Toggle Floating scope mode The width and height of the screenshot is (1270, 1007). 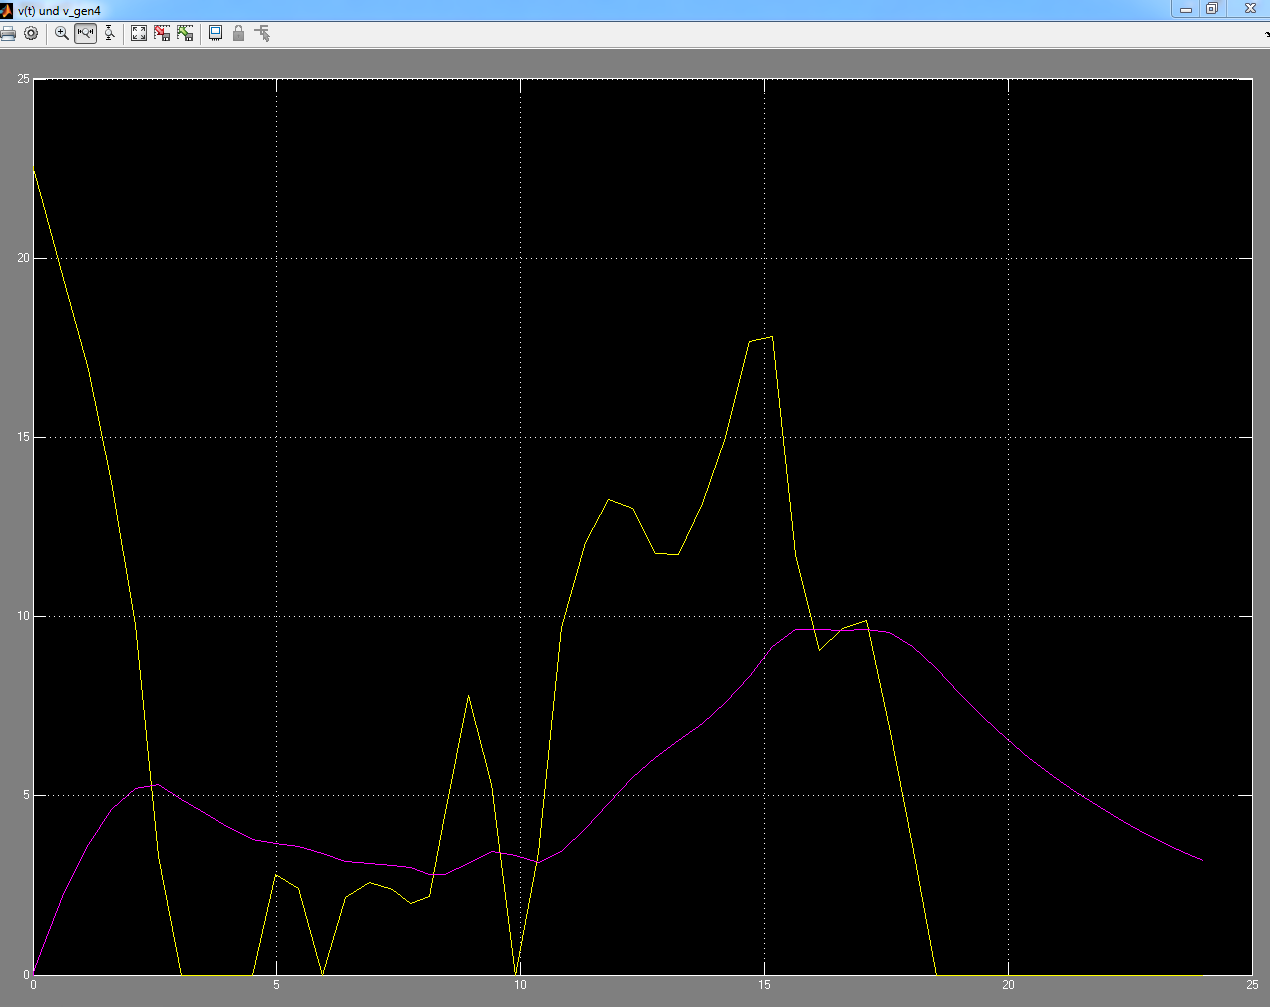click(215, 33)
